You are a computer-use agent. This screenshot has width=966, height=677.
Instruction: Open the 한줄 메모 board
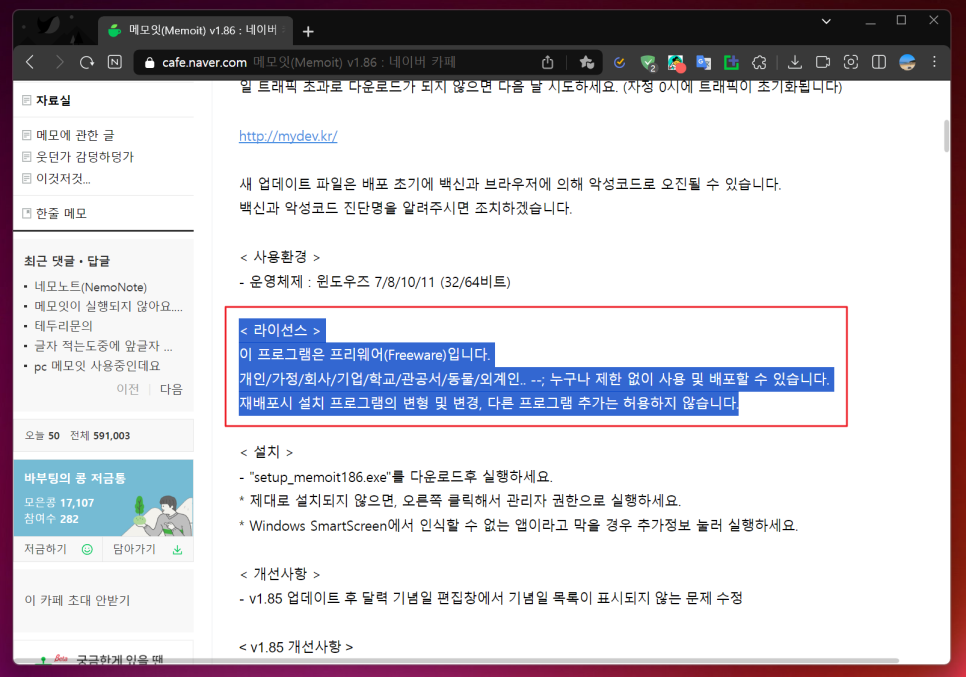pos(61,213)
